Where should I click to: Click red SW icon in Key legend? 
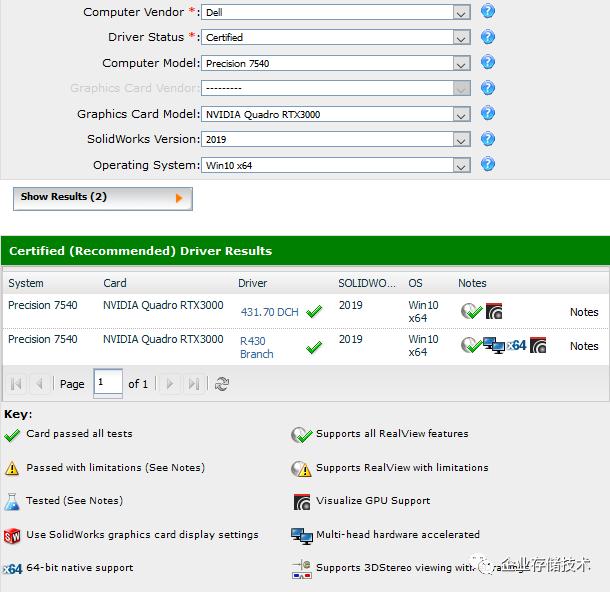click(12, 536)
